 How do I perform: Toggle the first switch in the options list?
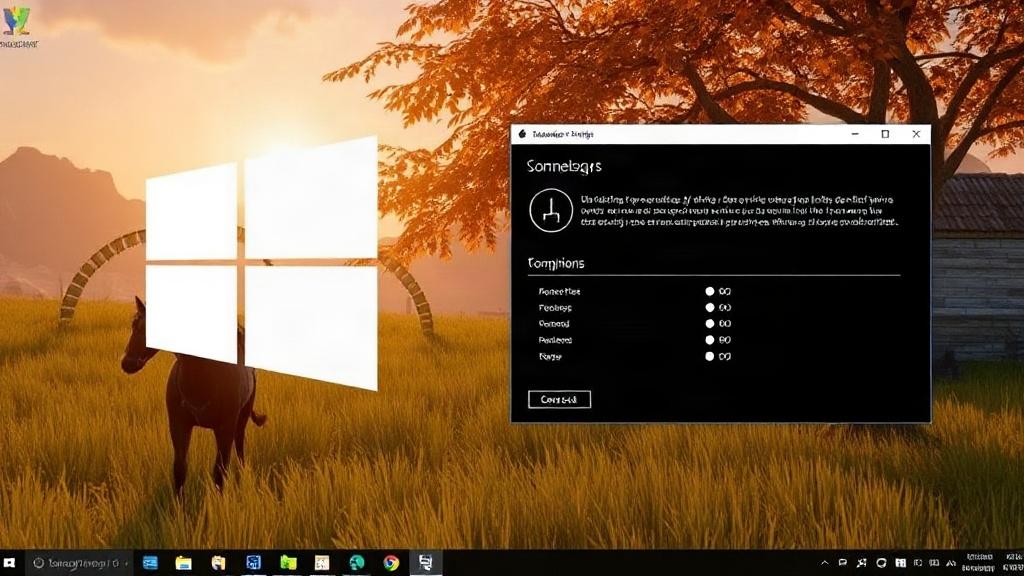718,291
